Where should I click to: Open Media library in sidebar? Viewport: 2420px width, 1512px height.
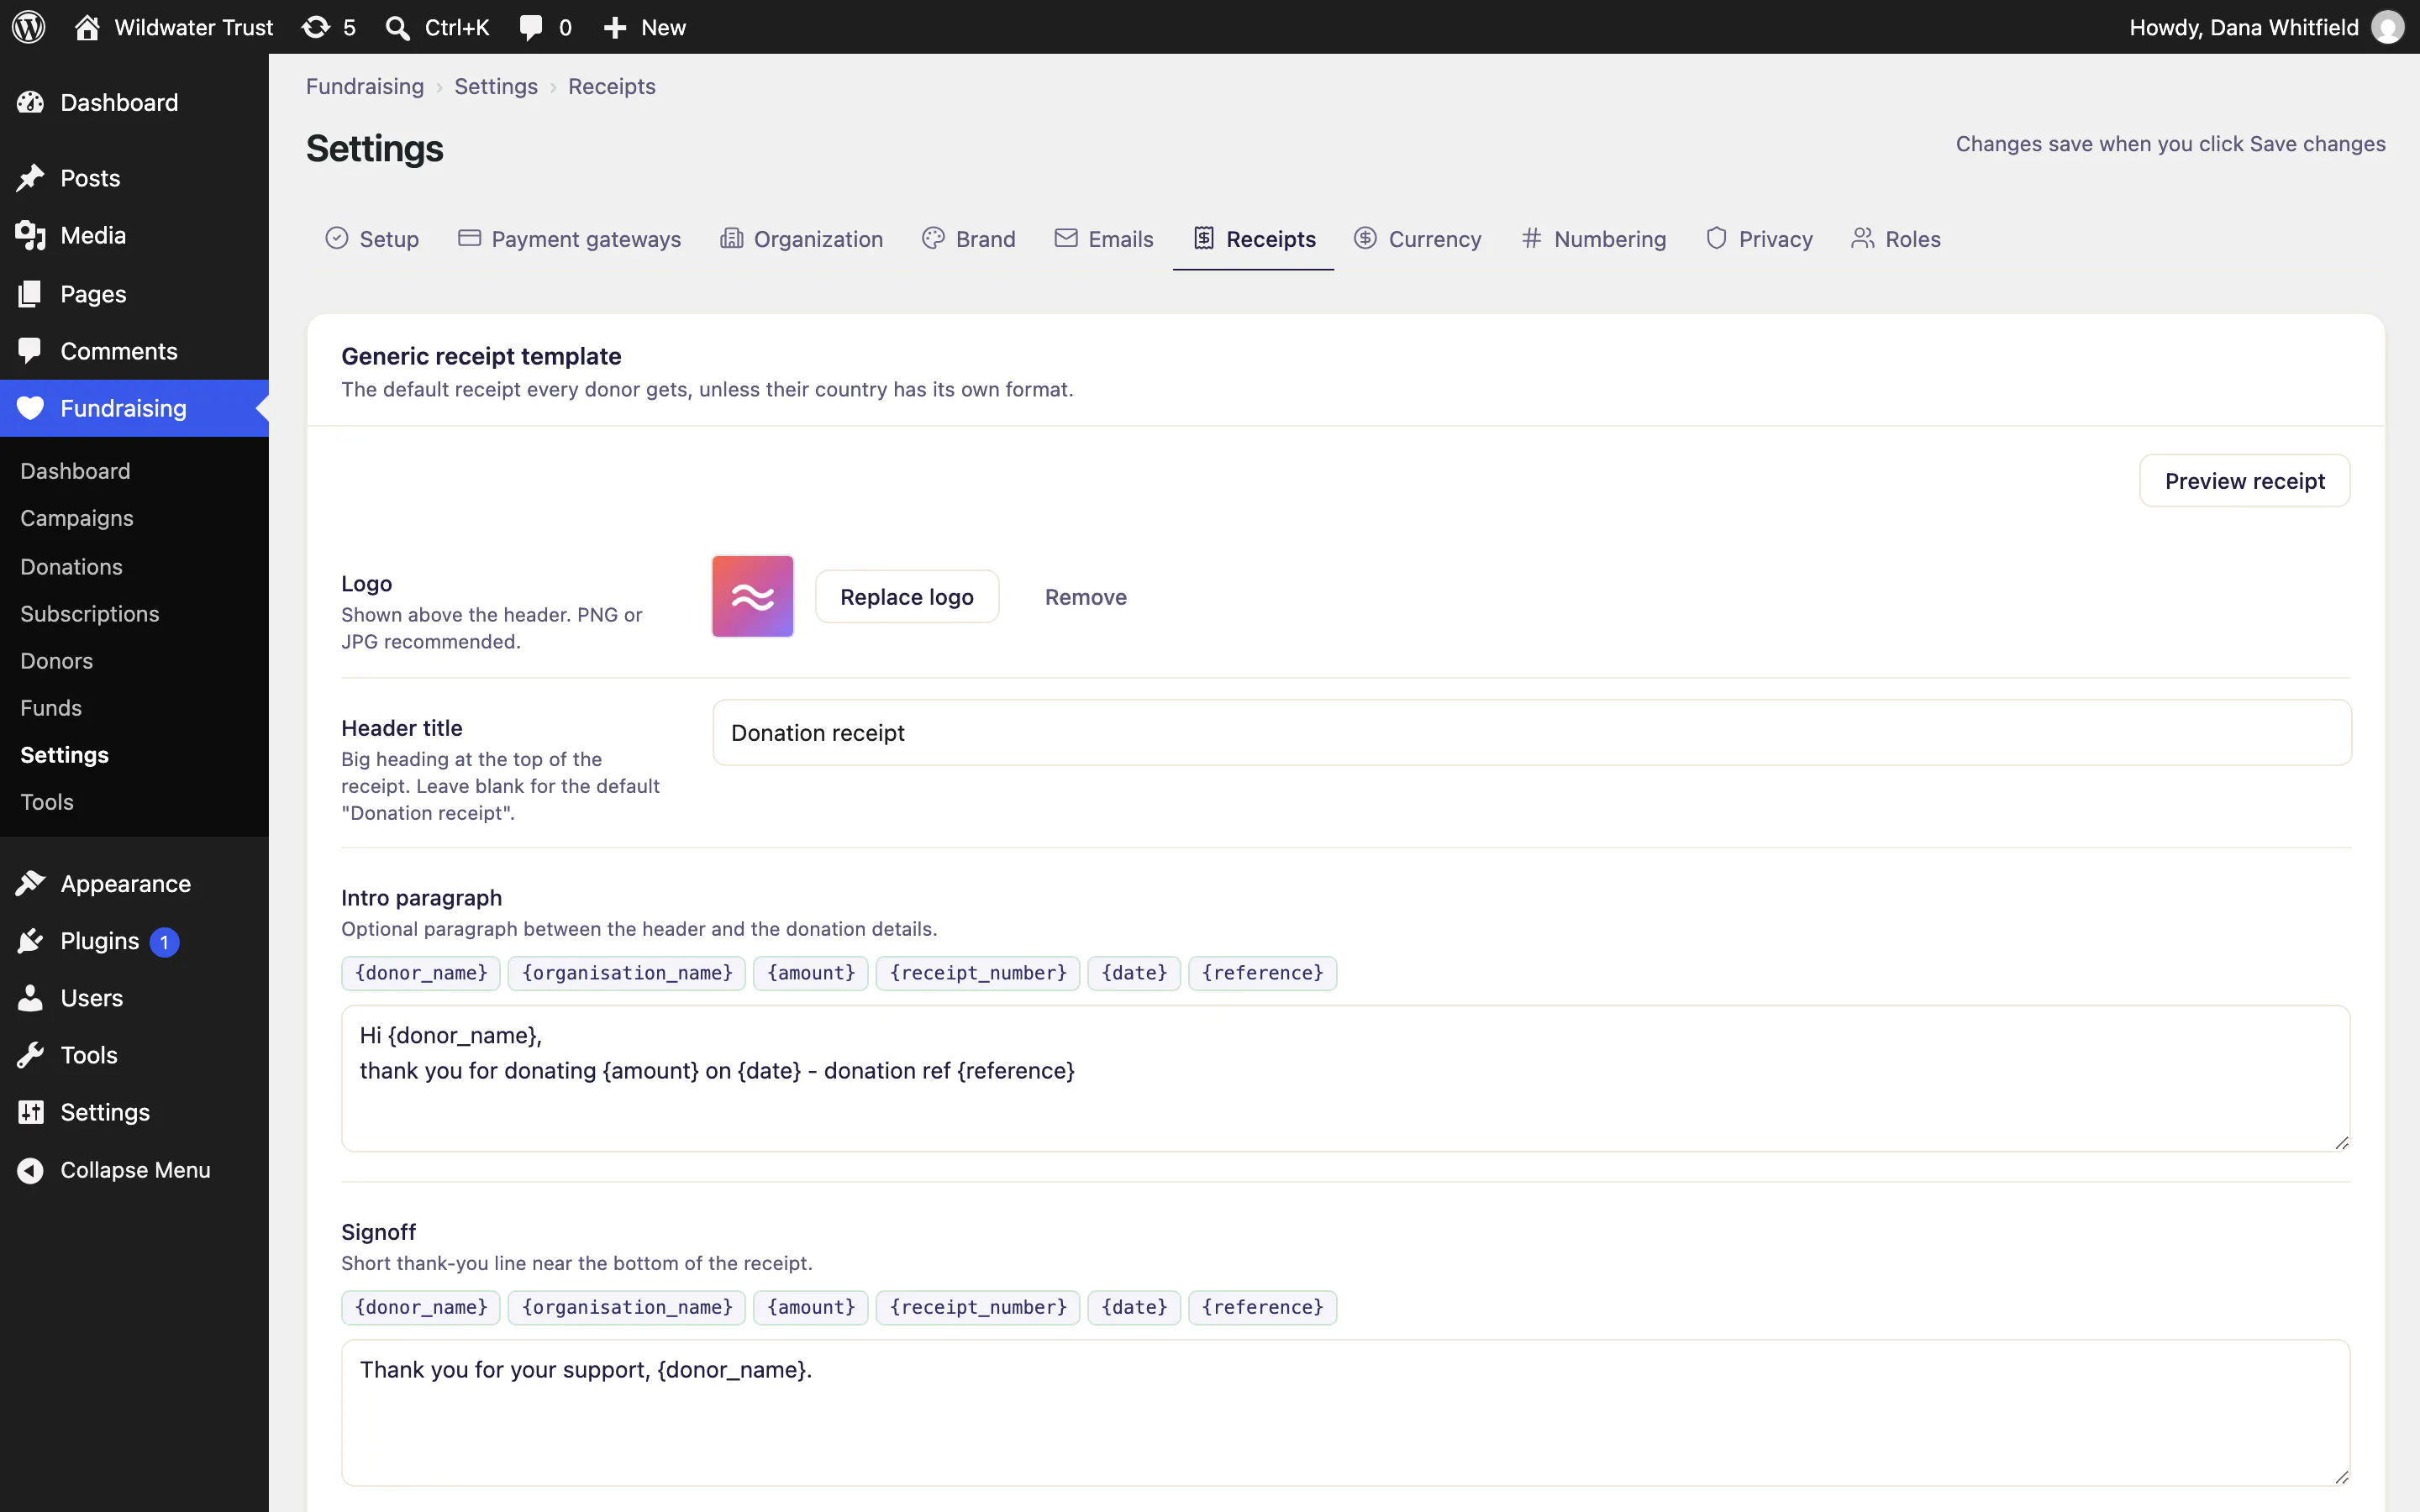click(x=134, y=235)
